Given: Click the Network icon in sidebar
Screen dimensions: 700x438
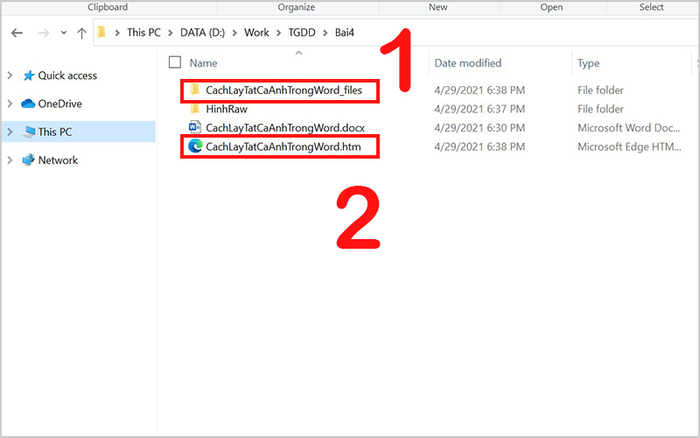Looking at the screenshot, I should [28, 159].
